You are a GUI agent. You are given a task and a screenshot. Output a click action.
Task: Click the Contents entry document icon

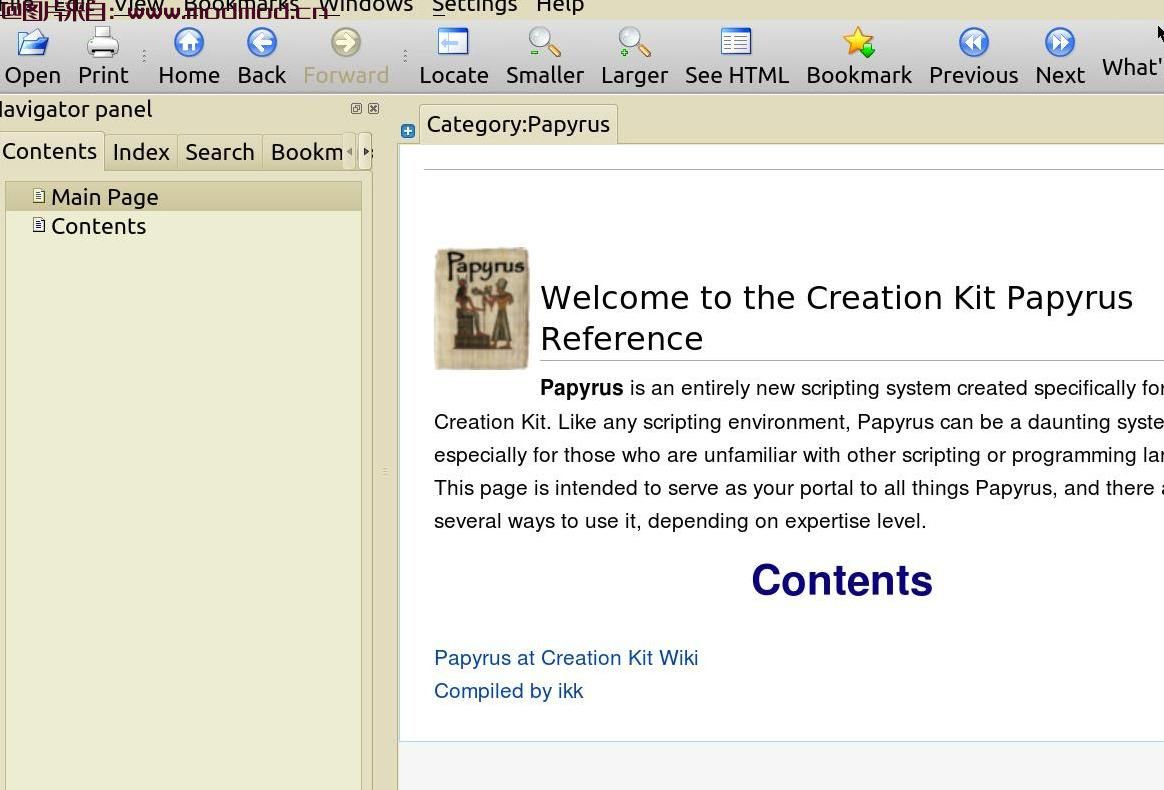click(x=39, y=224)
